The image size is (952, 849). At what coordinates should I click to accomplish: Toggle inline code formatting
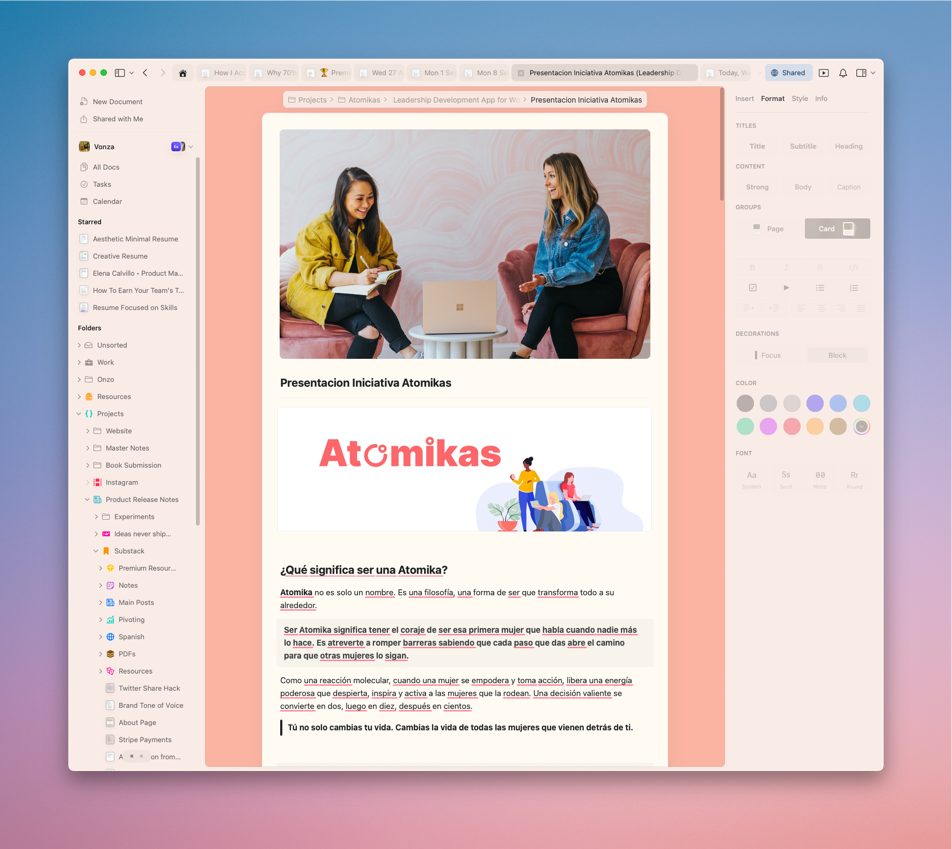pyautogui.click(x=854, y=267)
